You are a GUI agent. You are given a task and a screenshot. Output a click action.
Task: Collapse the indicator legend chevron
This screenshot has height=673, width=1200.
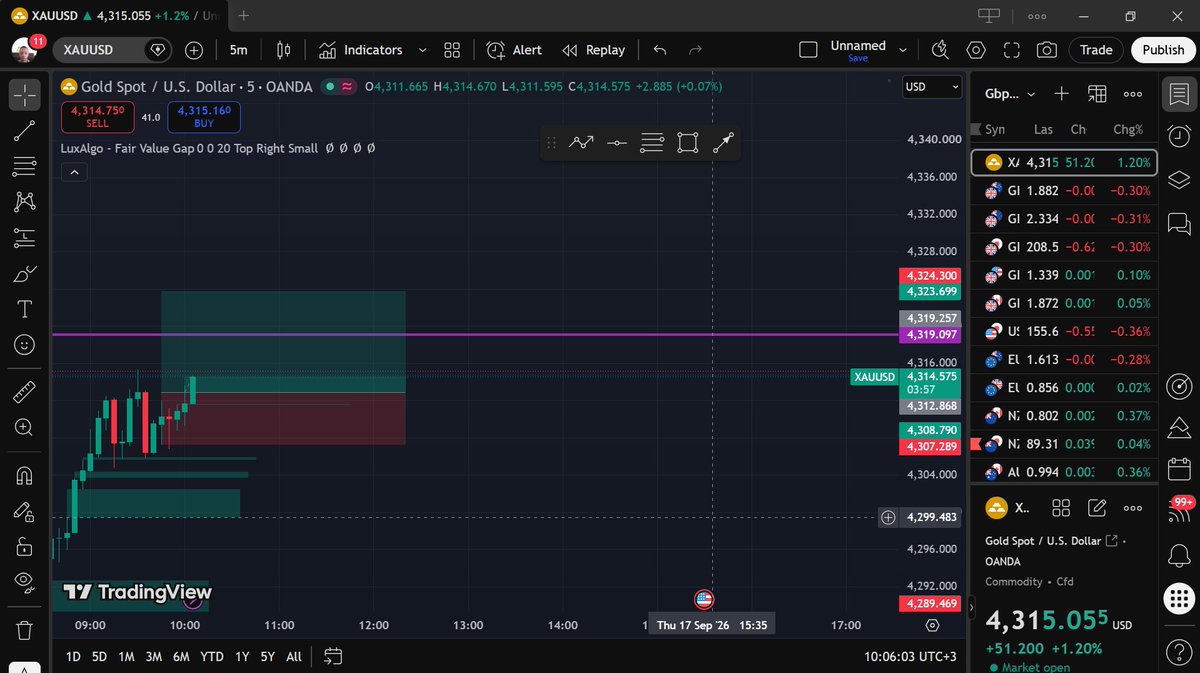coord(74,172)
